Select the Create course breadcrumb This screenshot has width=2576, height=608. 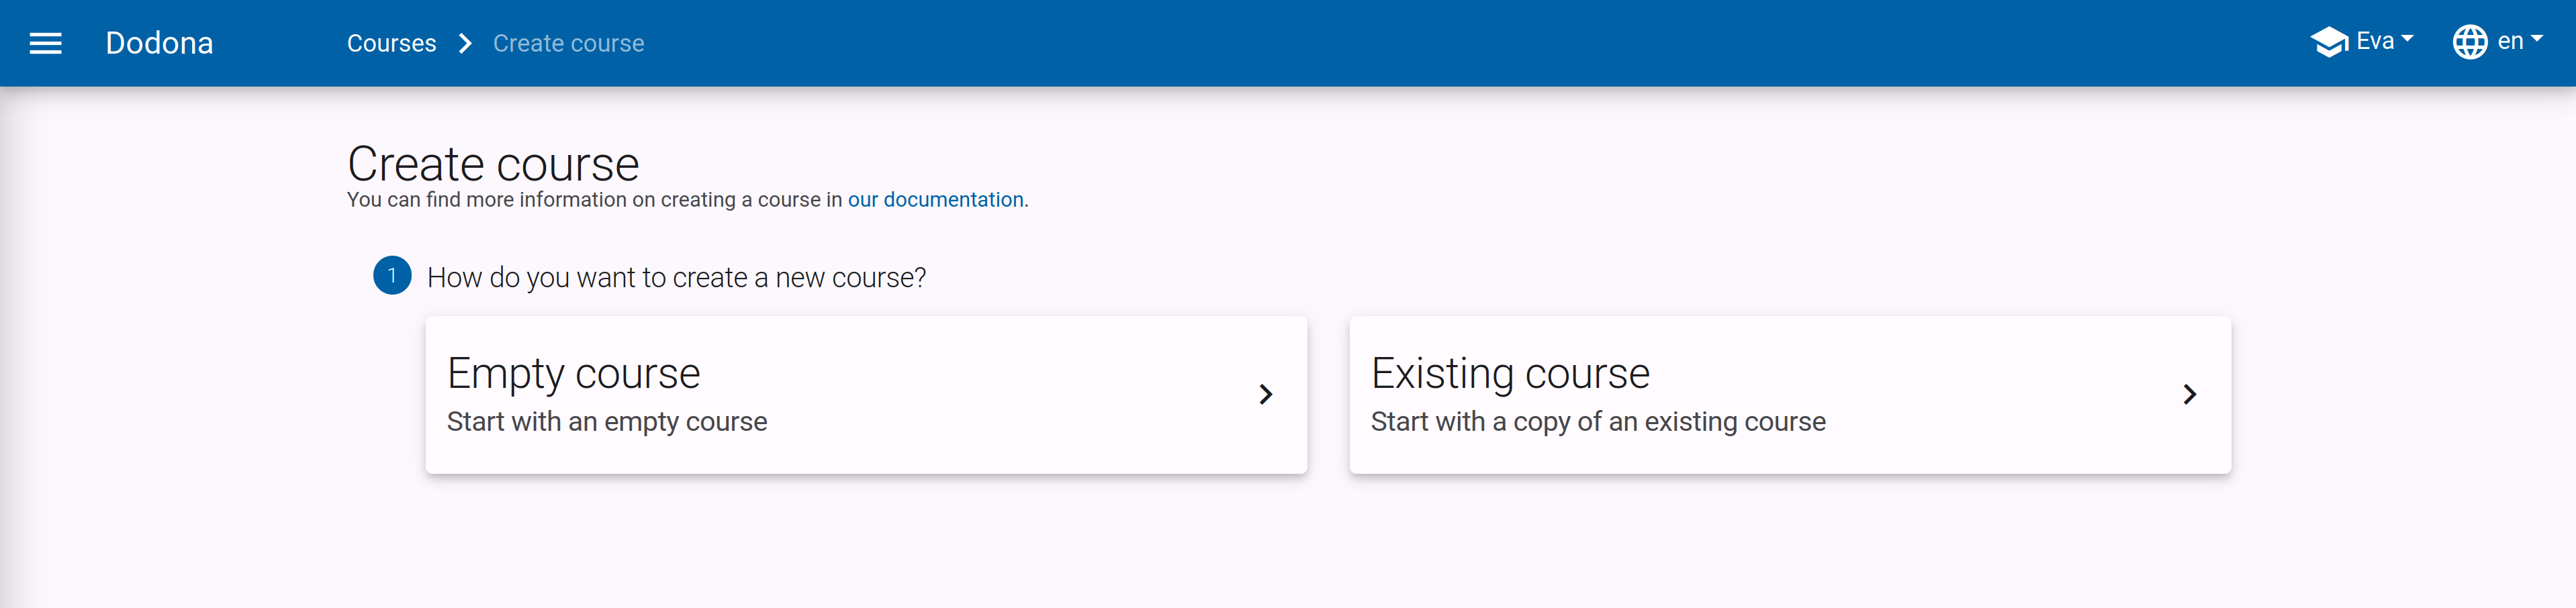[x=568, y=43]
